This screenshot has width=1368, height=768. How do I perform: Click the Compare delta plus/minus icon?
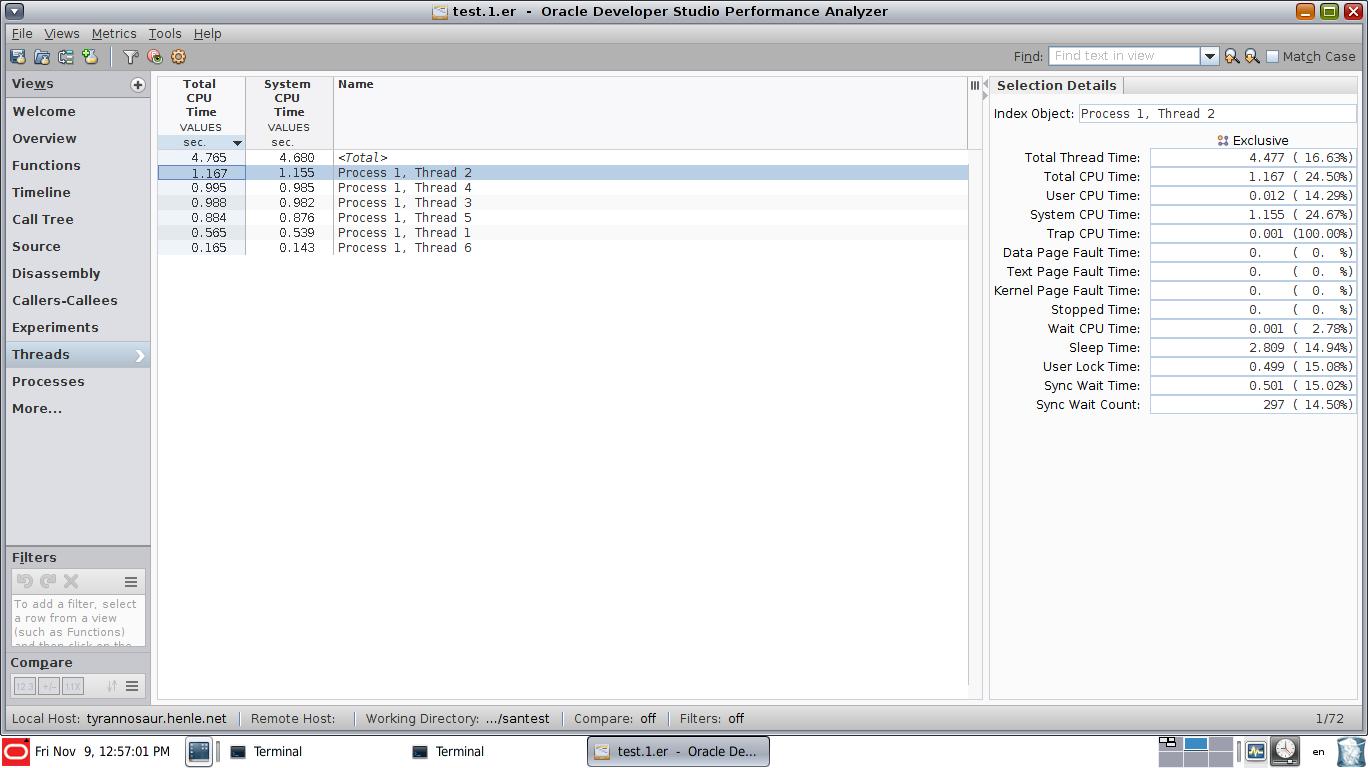pos(48,686)
